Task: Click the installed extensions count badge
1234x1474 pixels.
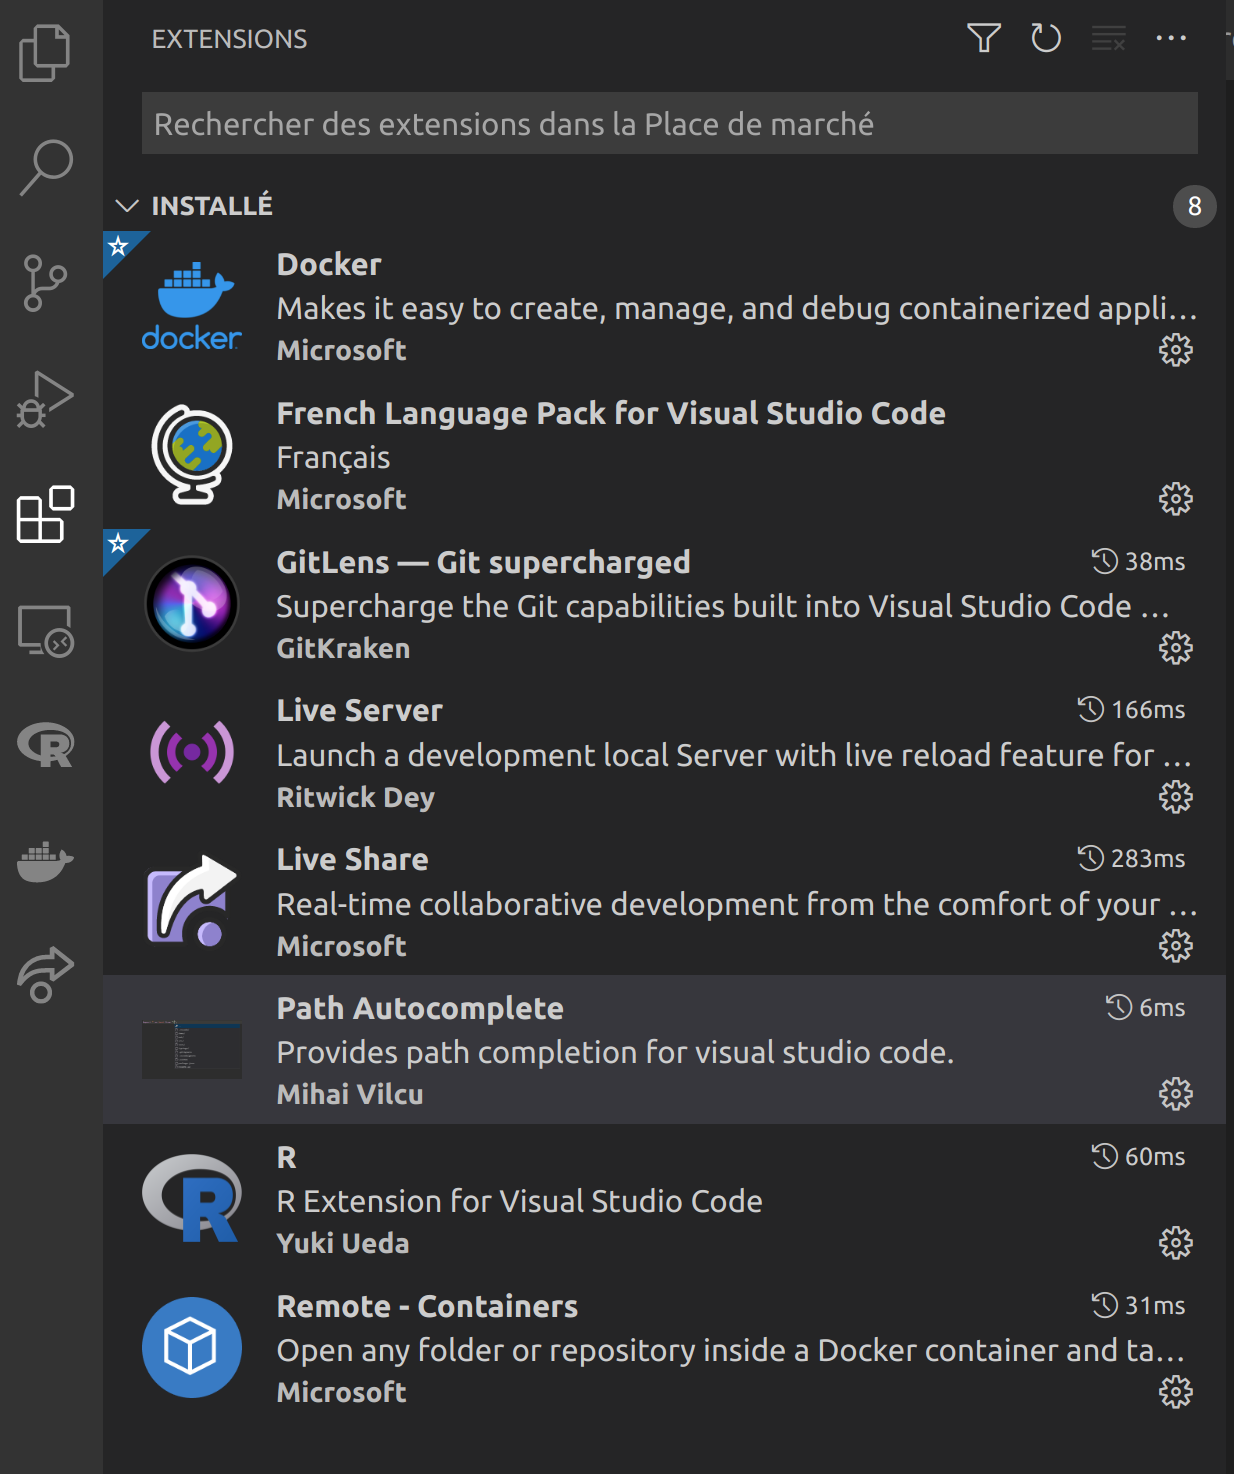Action: (1195, 206)
